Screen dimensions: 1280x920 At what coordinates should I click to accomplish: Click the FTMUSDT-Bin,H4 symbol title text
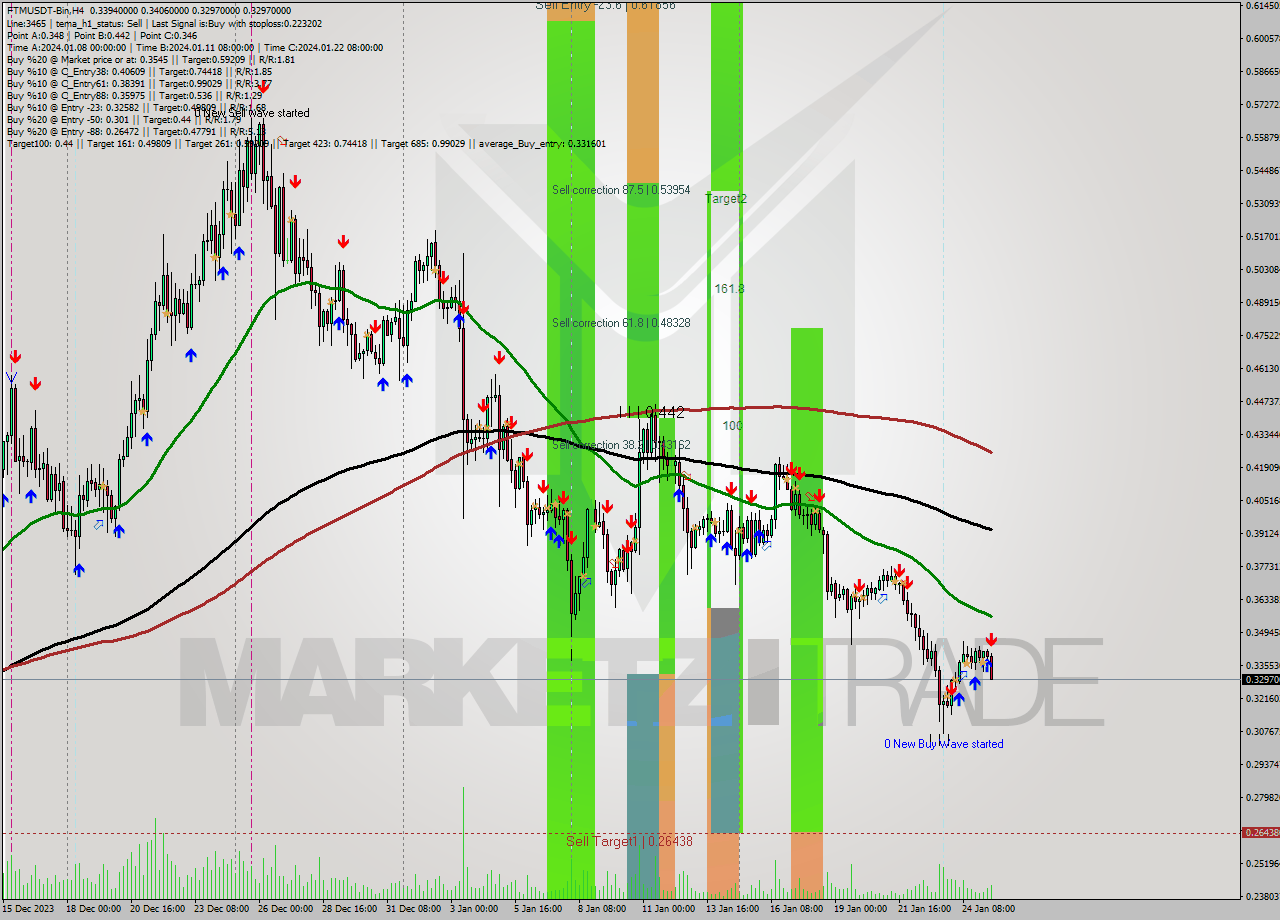[46, 10]
